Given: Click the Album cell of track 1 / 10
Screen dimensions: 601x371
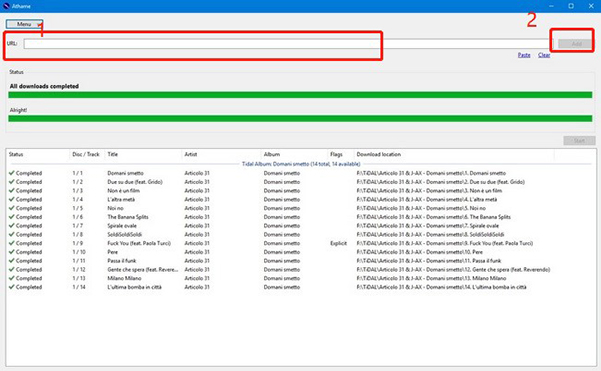Looking at the screenshot, I should coord(282,252).
